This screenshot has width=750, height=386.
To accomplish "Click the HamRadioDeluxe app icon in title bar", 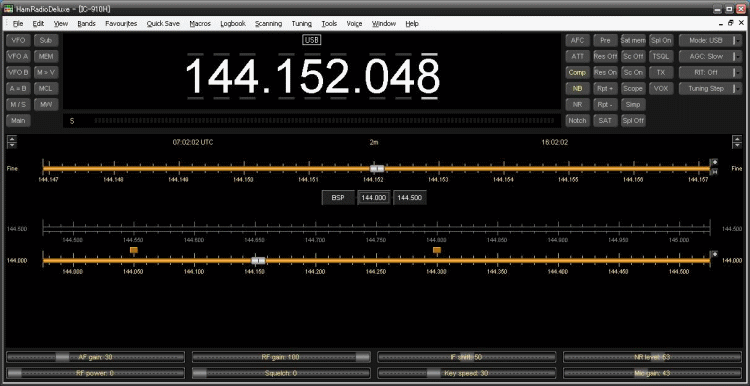I will tap(9, 9).
